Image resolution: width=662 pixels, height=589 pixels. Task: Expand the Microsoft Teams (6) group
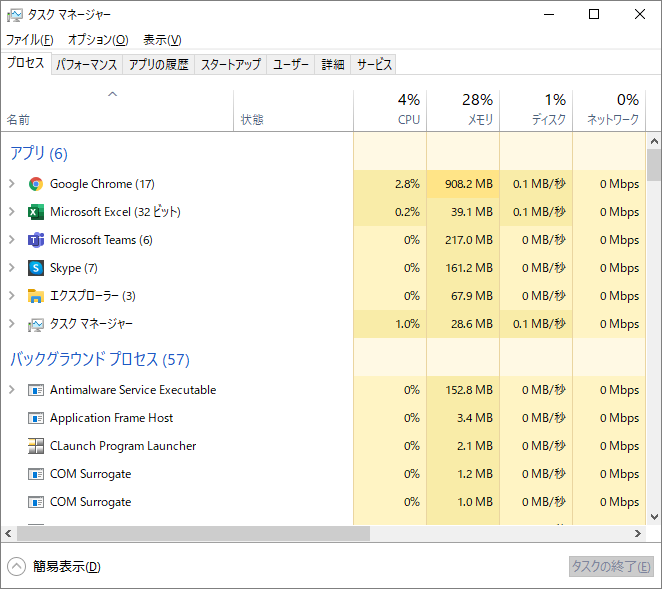click(12, 240)
